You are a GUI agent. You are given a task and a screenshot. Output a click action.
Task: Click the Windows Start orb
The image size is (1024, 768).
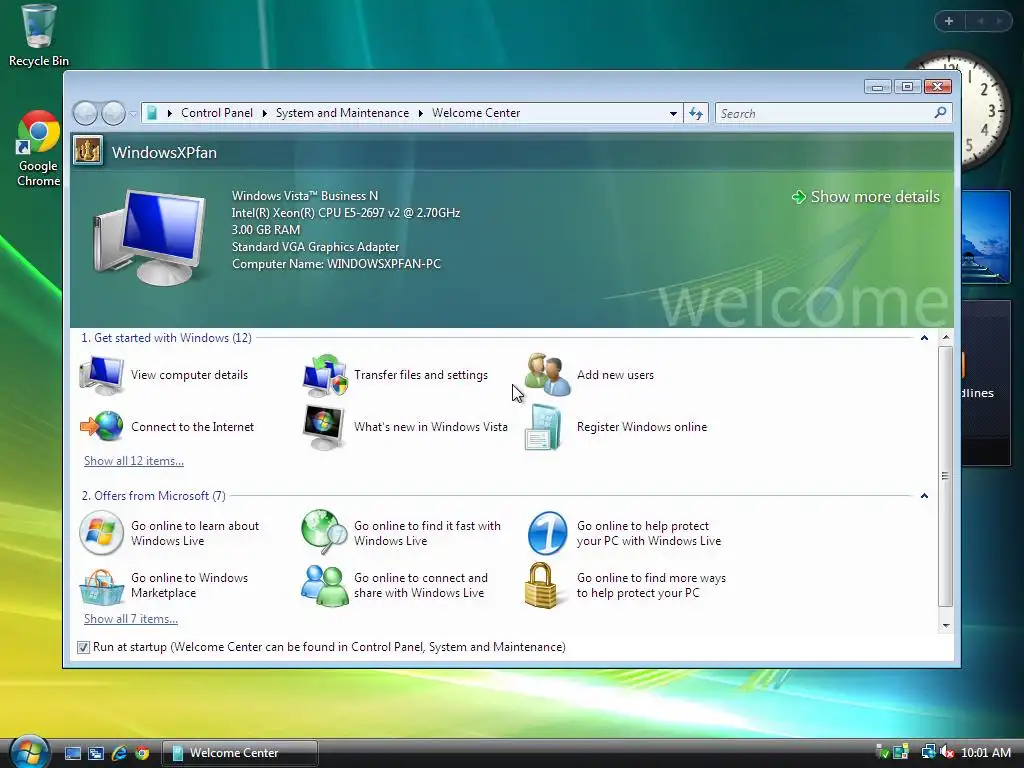coord(29,751)
